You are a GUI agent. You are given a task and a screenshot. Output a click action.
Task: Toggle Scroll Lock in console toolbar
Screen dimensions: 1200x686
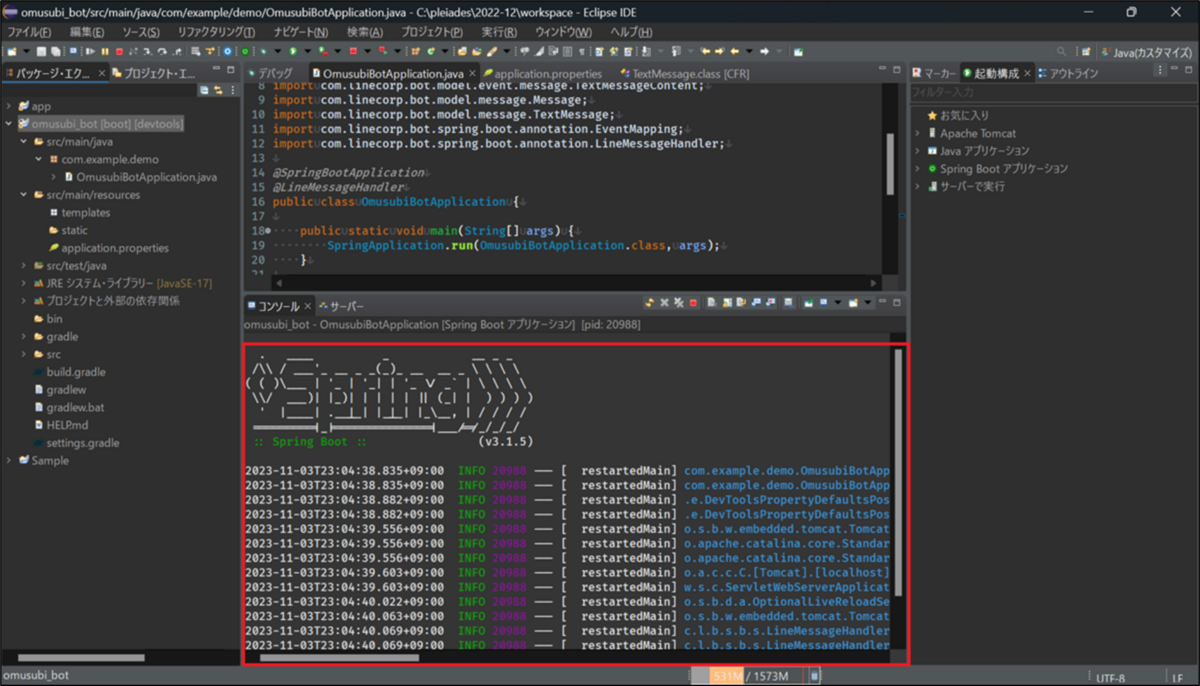tap(727, 302)
